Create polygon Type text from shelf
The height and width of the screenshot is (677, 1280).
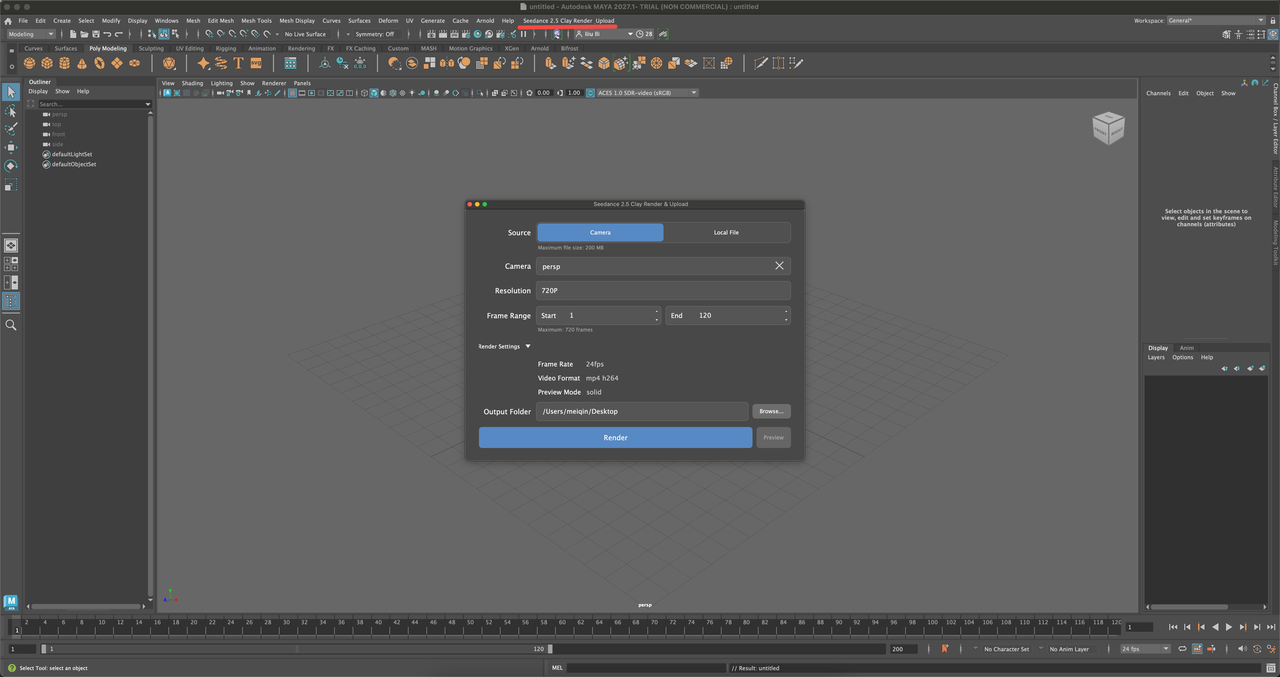238,63
